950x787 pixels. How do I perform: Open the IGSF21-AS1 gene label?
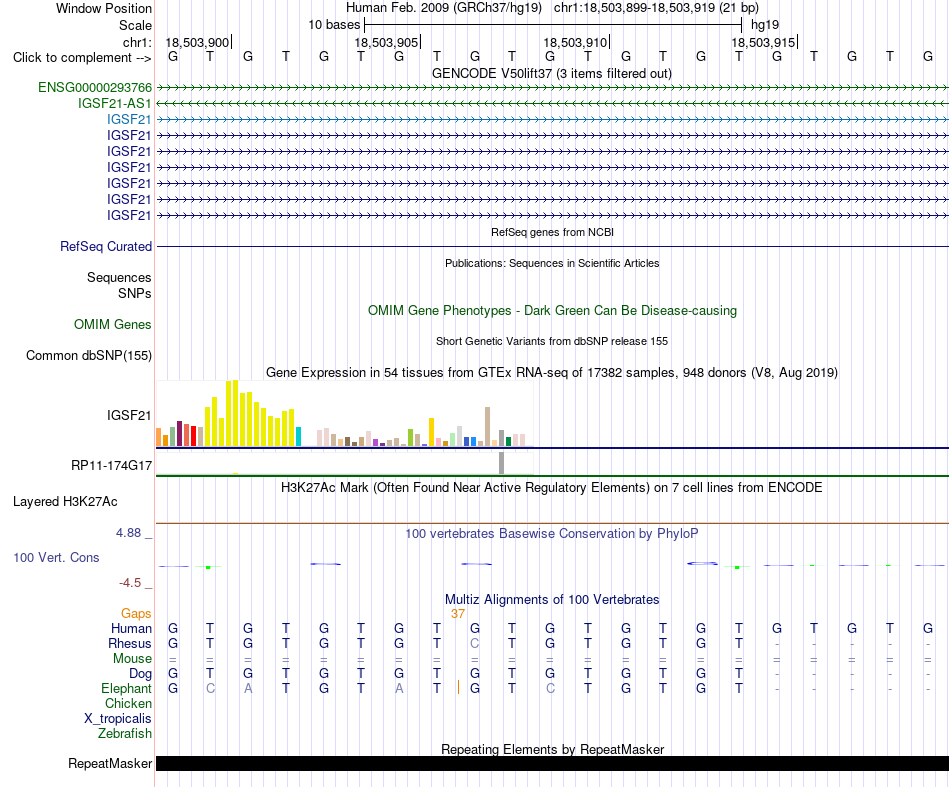pos(115,104)
